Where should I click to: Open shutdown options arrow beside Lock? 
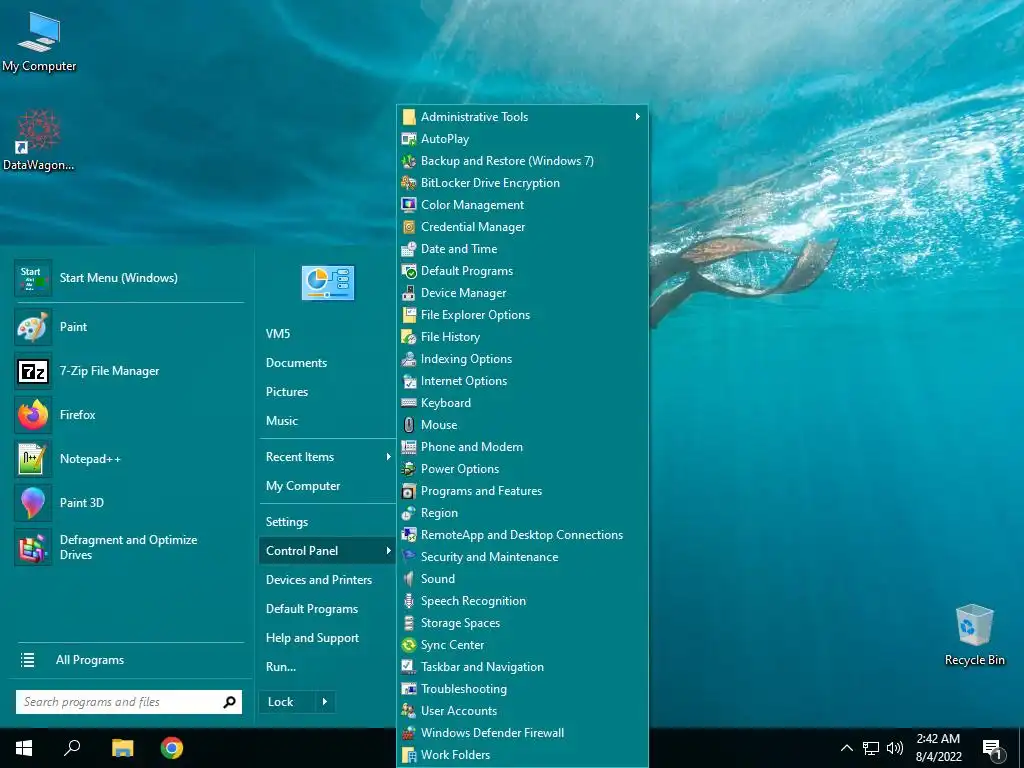click(x=325, y=702)
